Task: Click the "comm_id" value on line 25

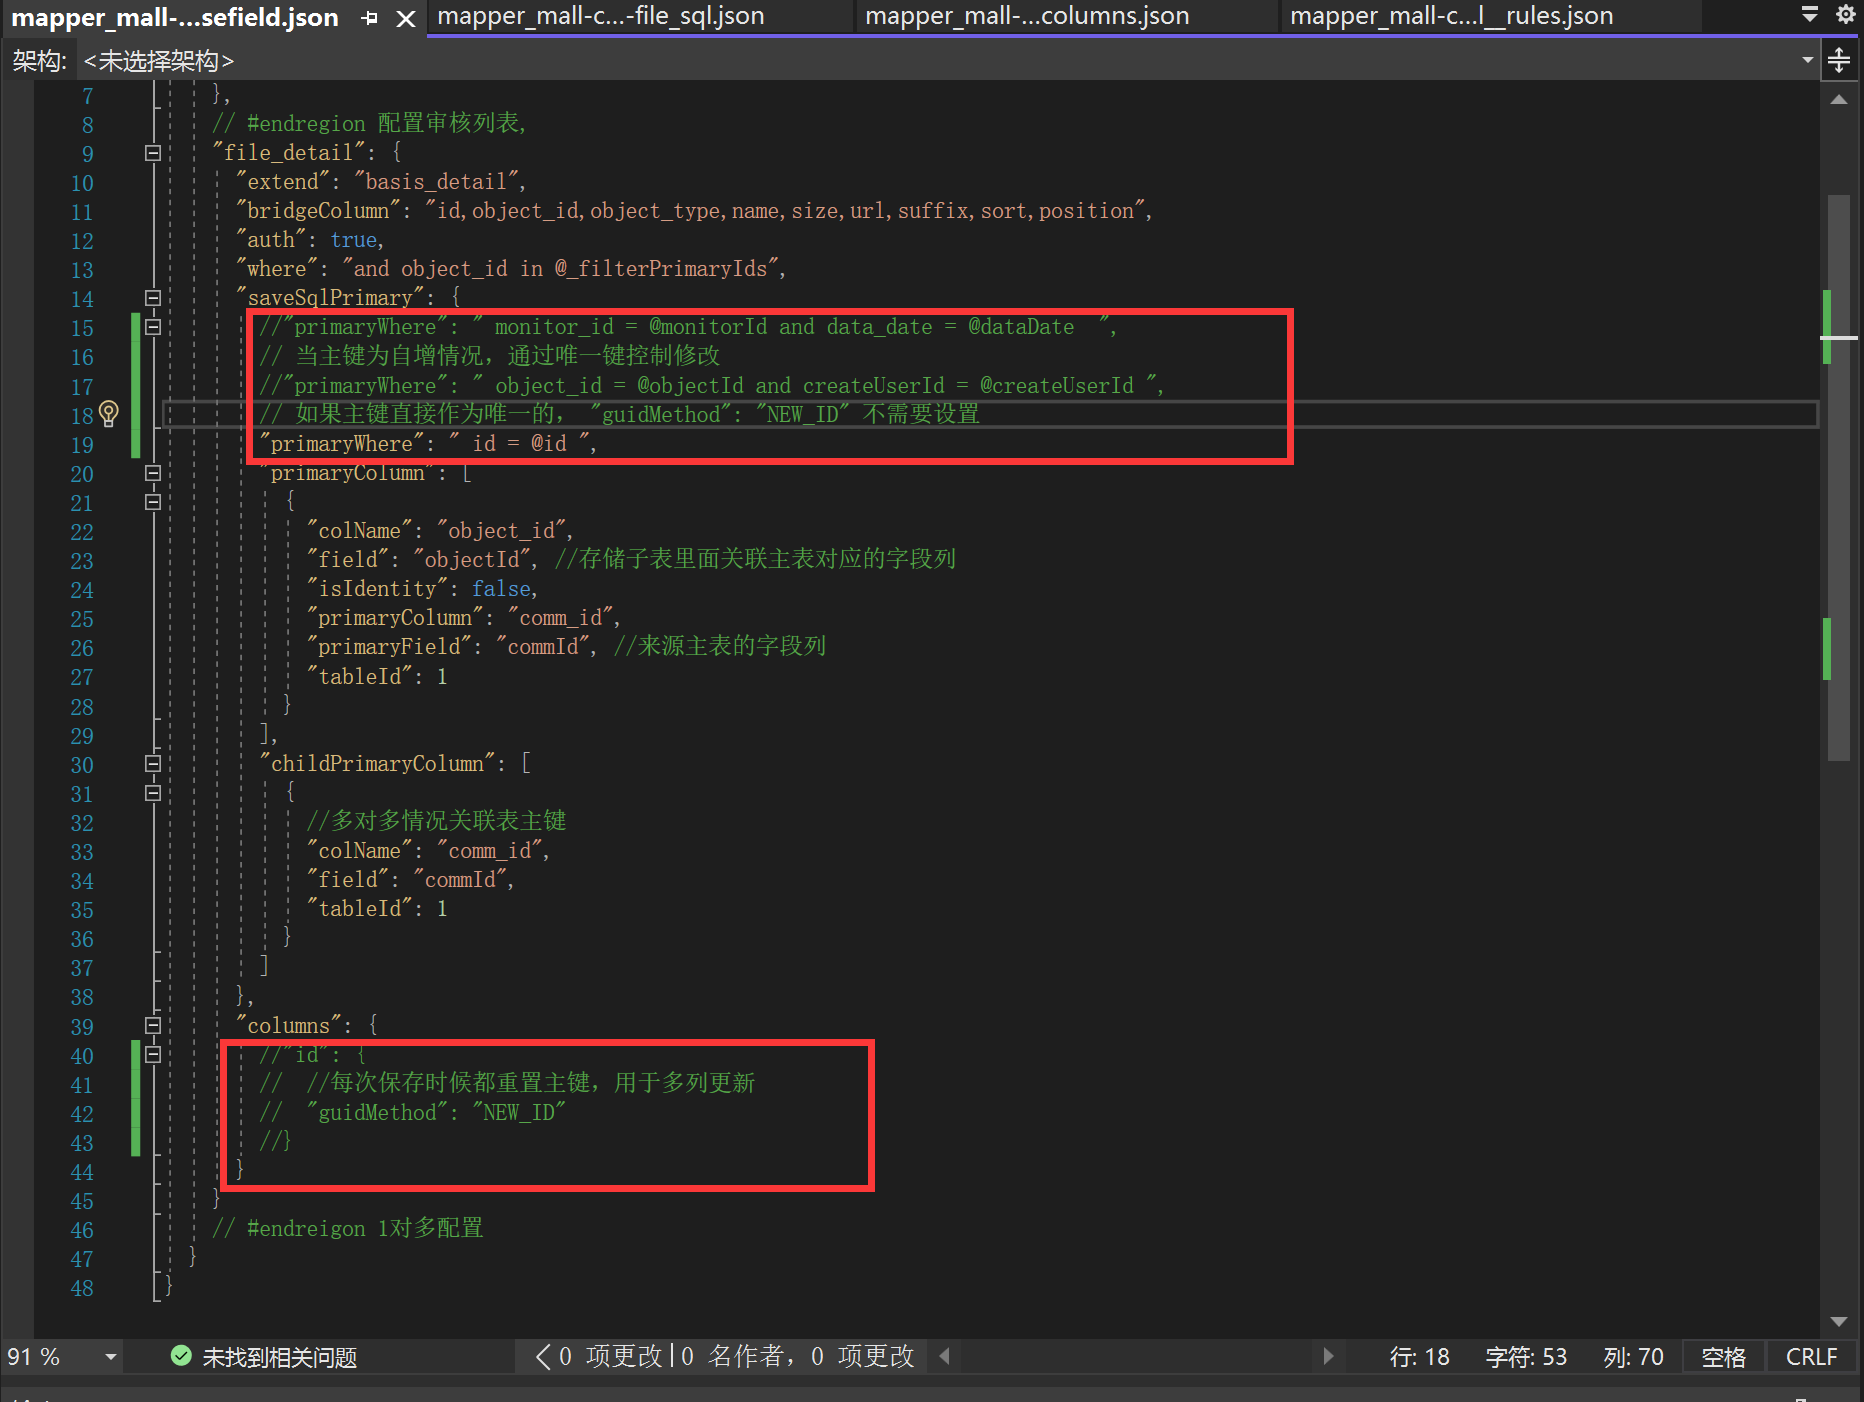Action: (x=560, y=618)
